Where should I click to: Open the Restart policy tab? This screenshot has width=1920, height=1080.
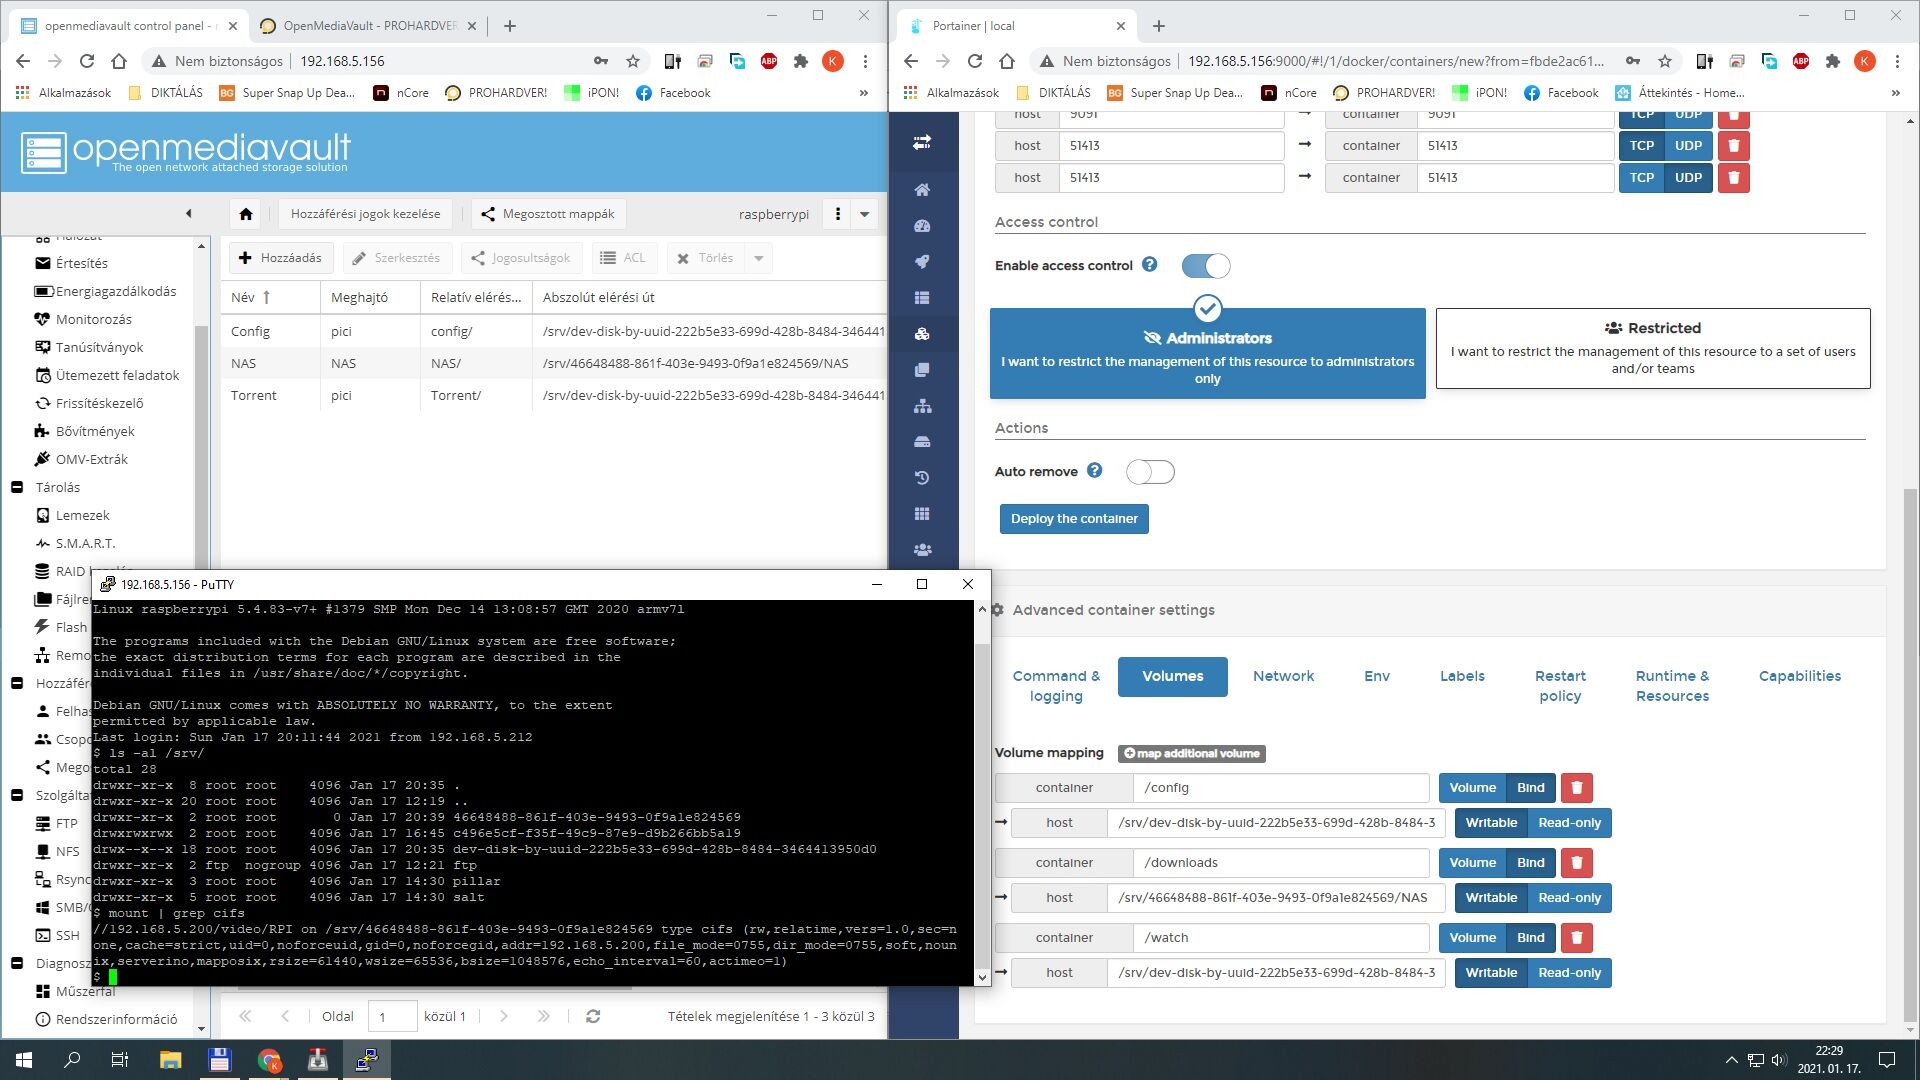[1559, 686]
